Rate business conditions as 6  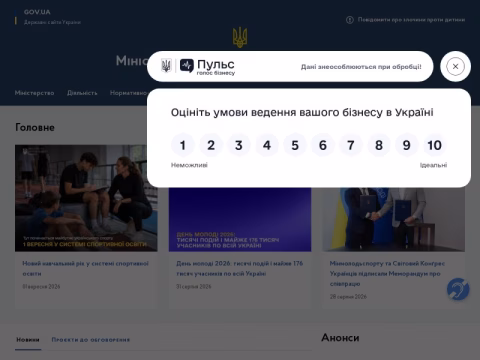tap(323, 145)
